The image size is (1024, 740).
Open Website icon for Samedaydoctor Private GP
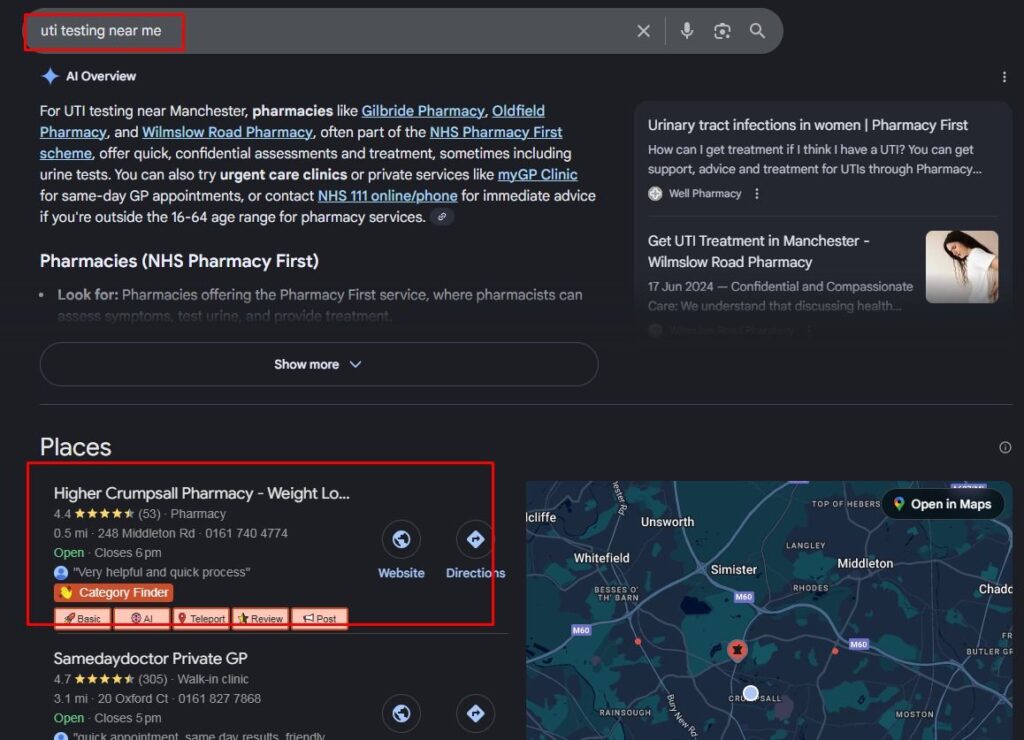point(401,714)
